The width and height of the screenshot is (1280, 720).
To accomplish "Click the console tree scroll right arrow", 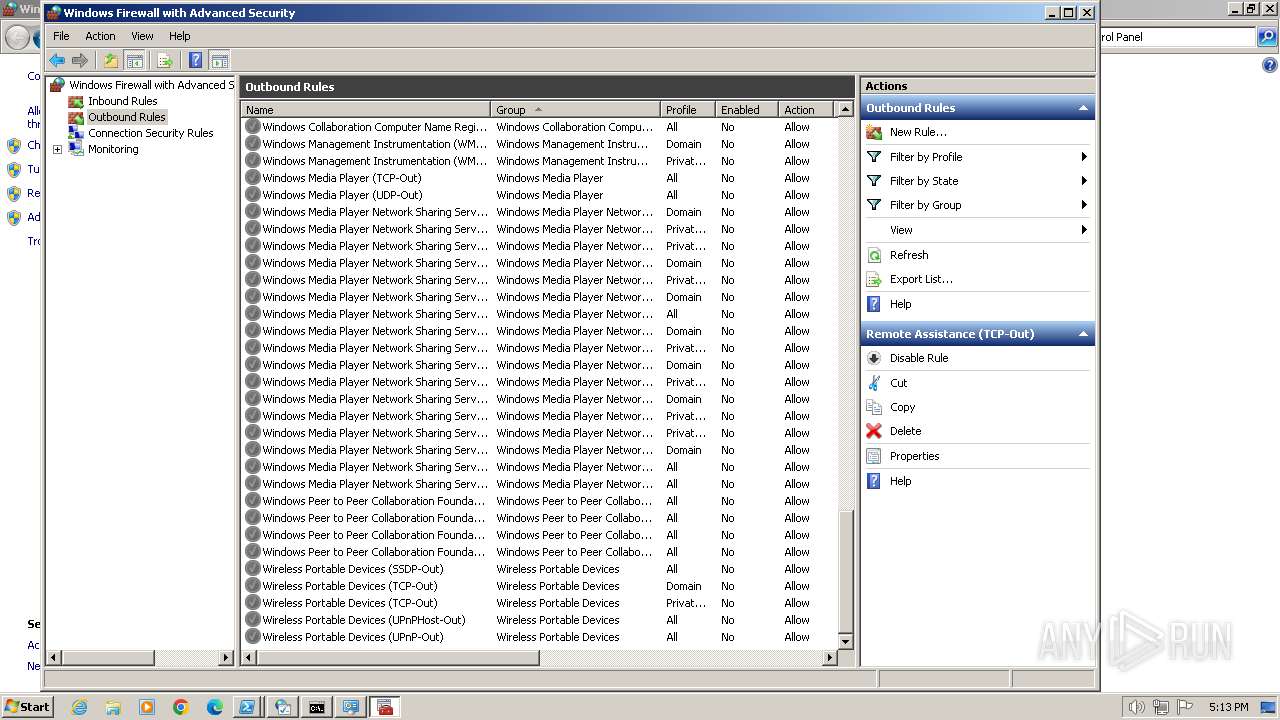I will [x=226, y=657].
